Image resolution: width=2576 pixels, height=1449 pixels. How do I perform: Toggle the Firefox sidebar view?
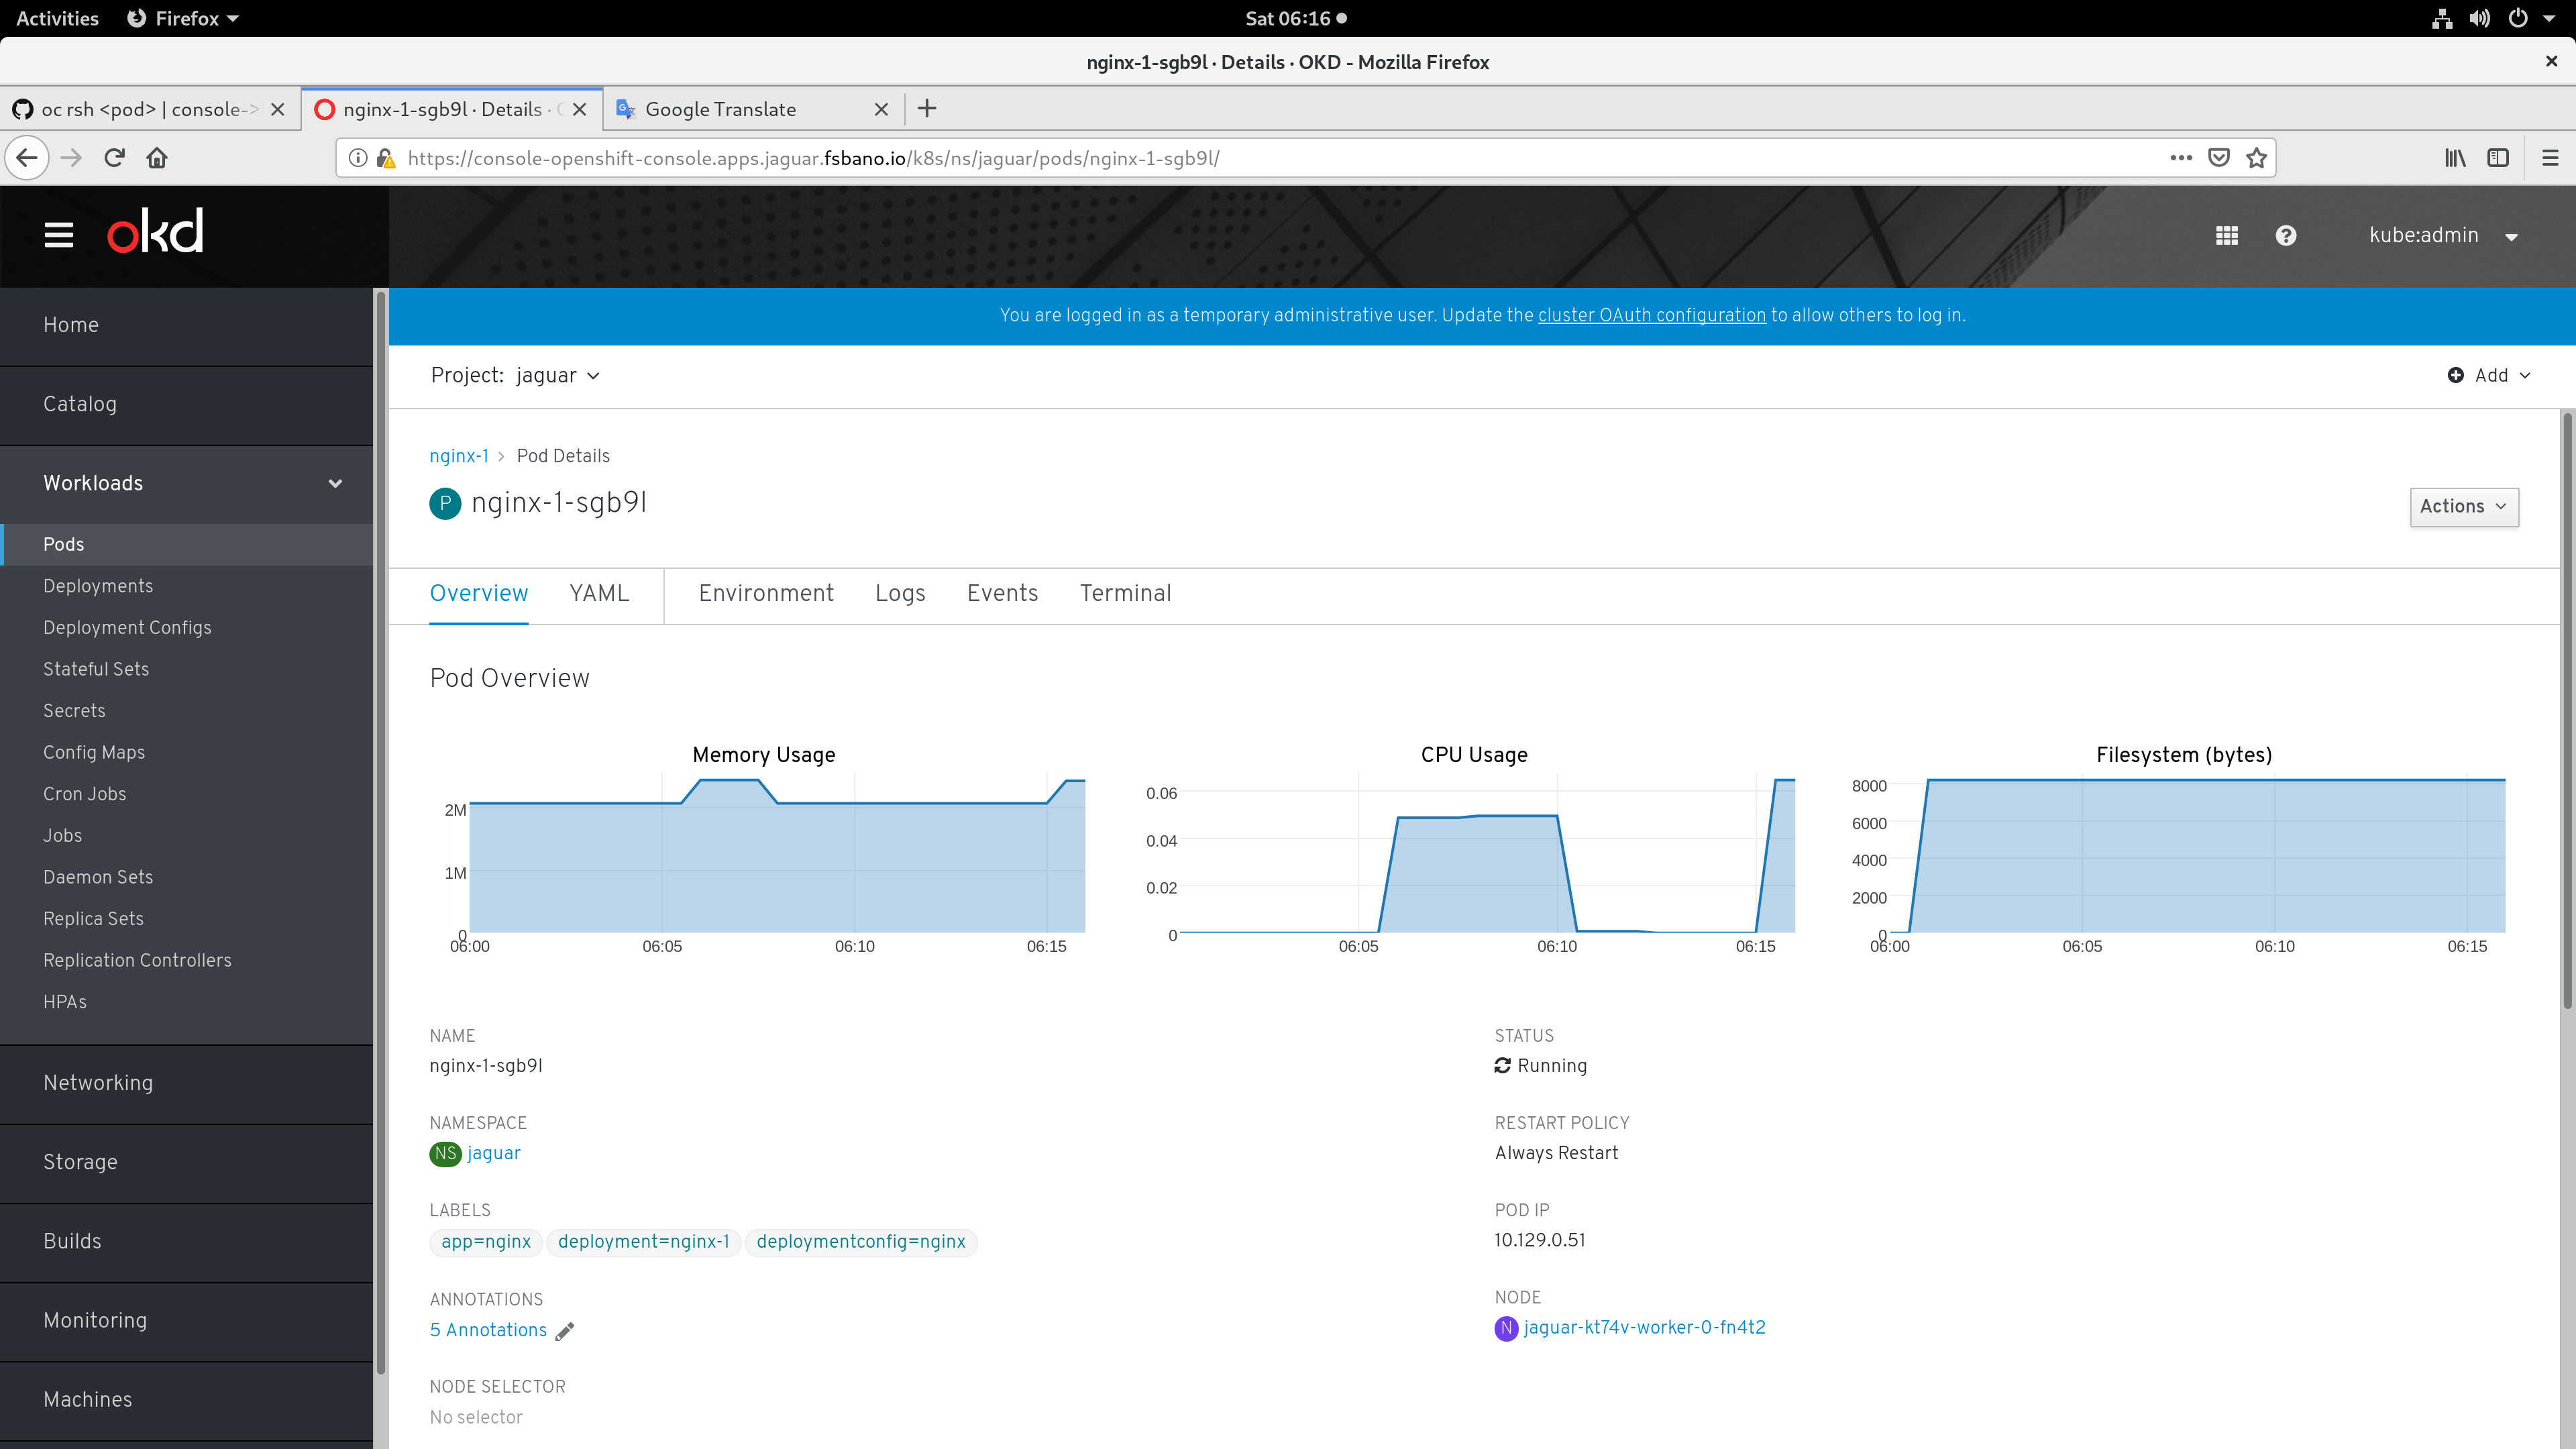(2499, 157)
